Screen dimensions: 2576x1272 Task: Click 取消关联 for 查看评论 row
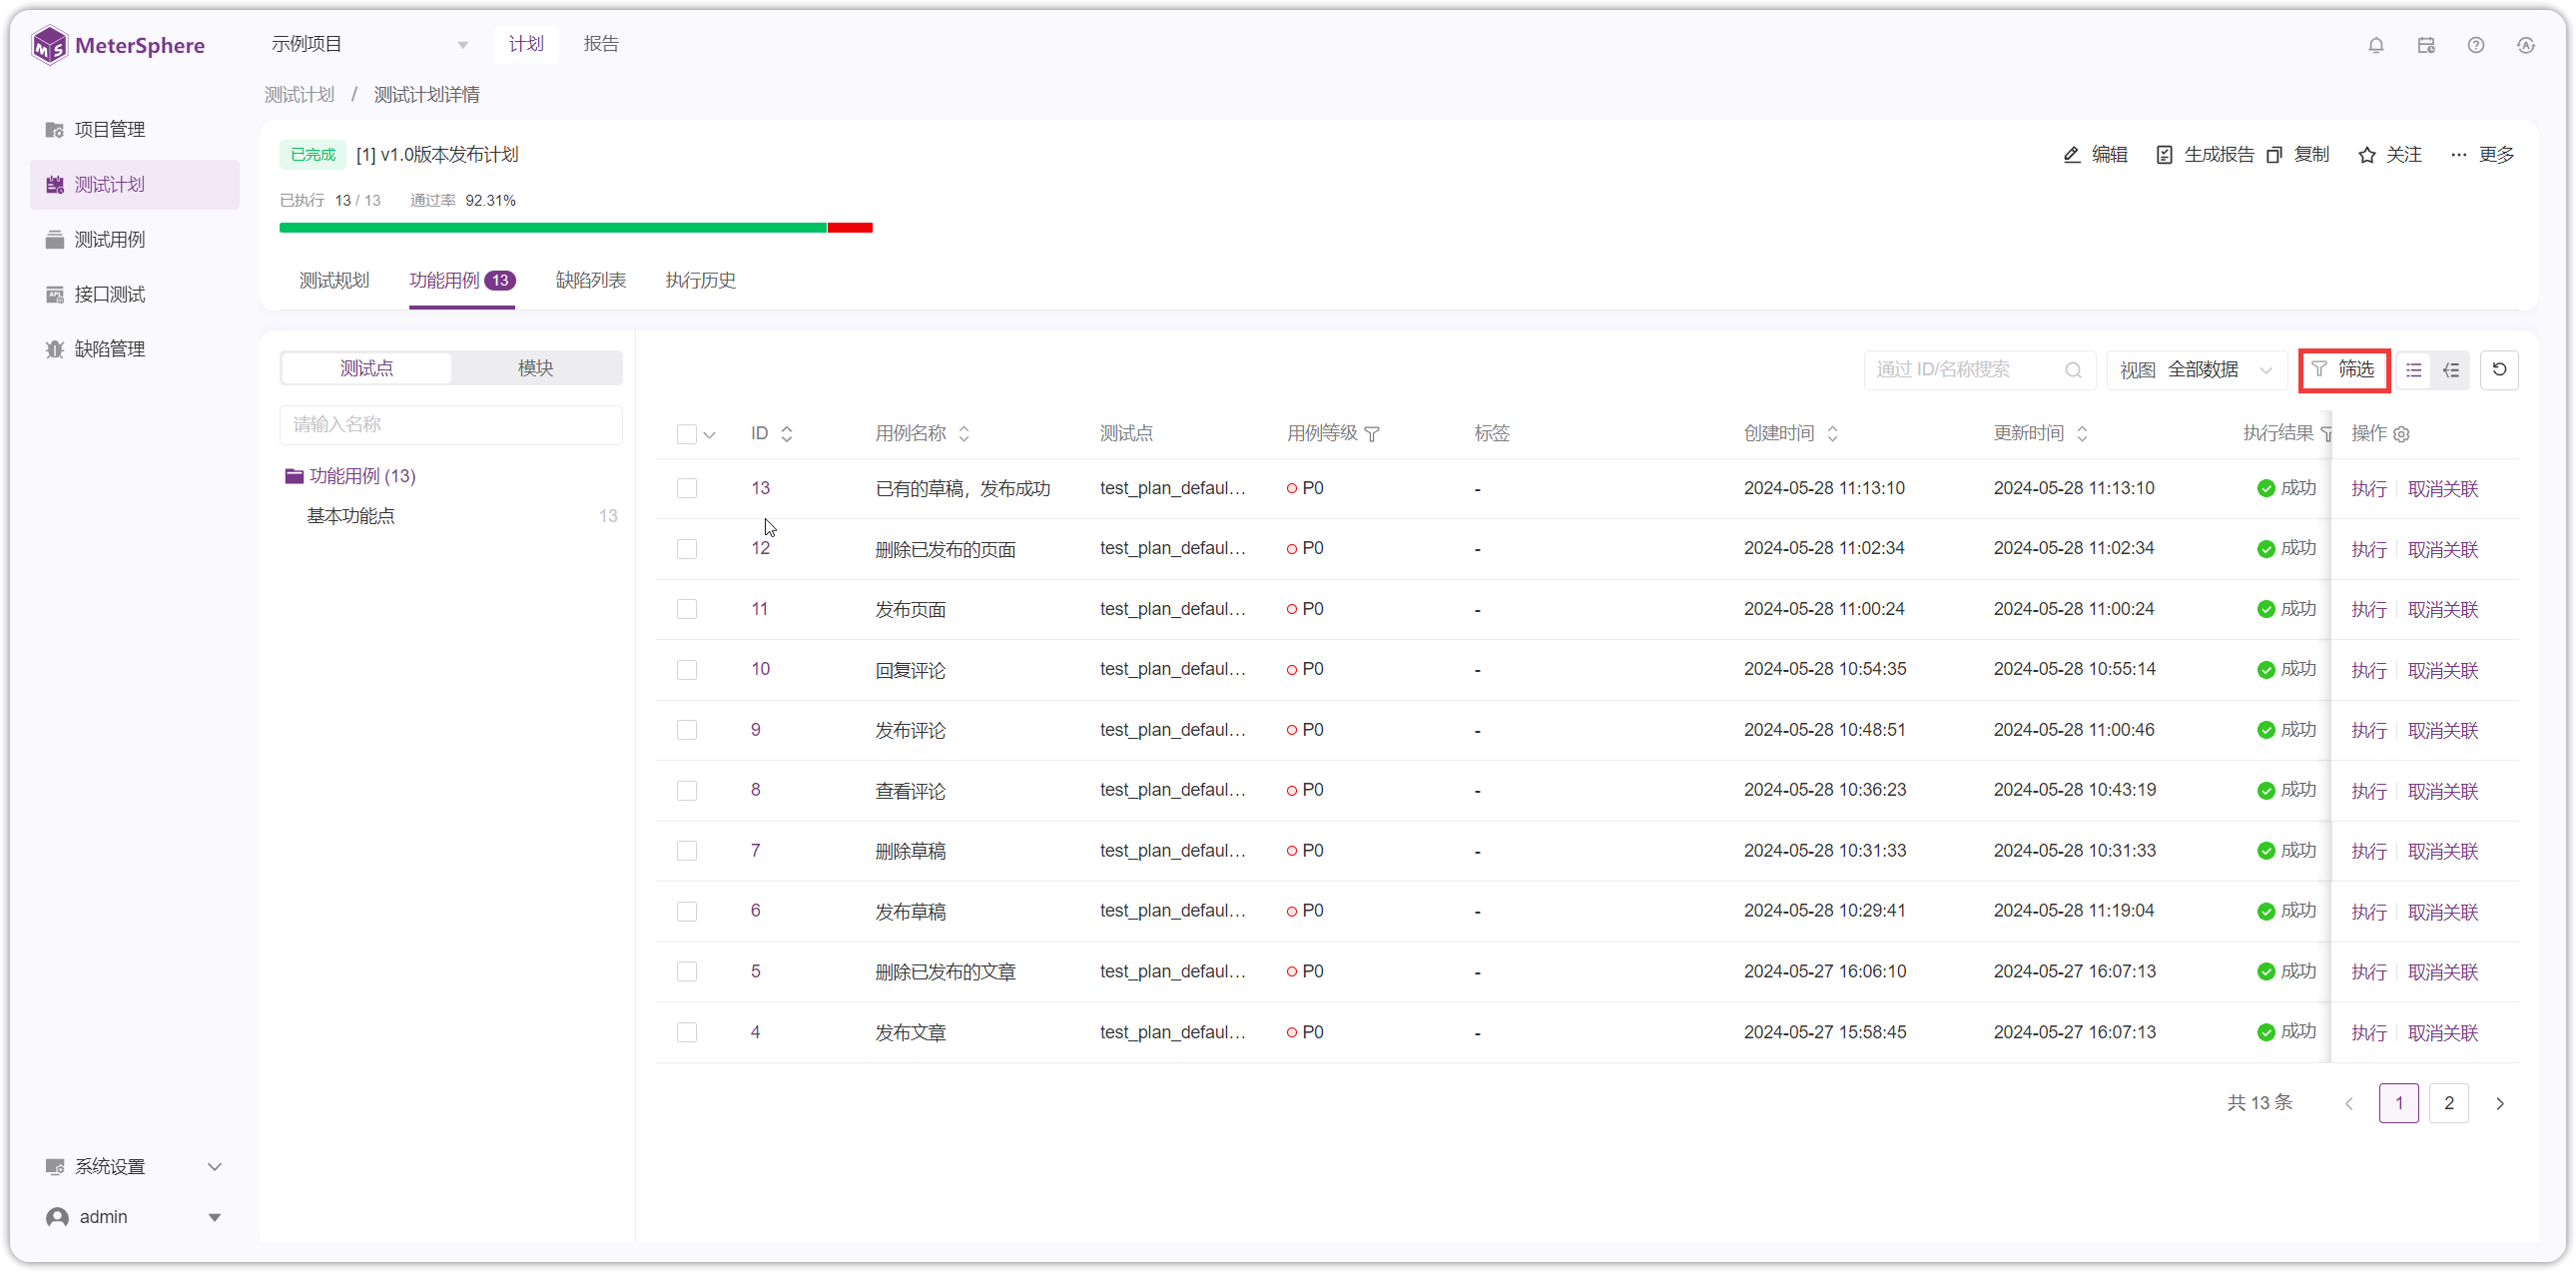pyautogui.click(x=2442, y=791)
